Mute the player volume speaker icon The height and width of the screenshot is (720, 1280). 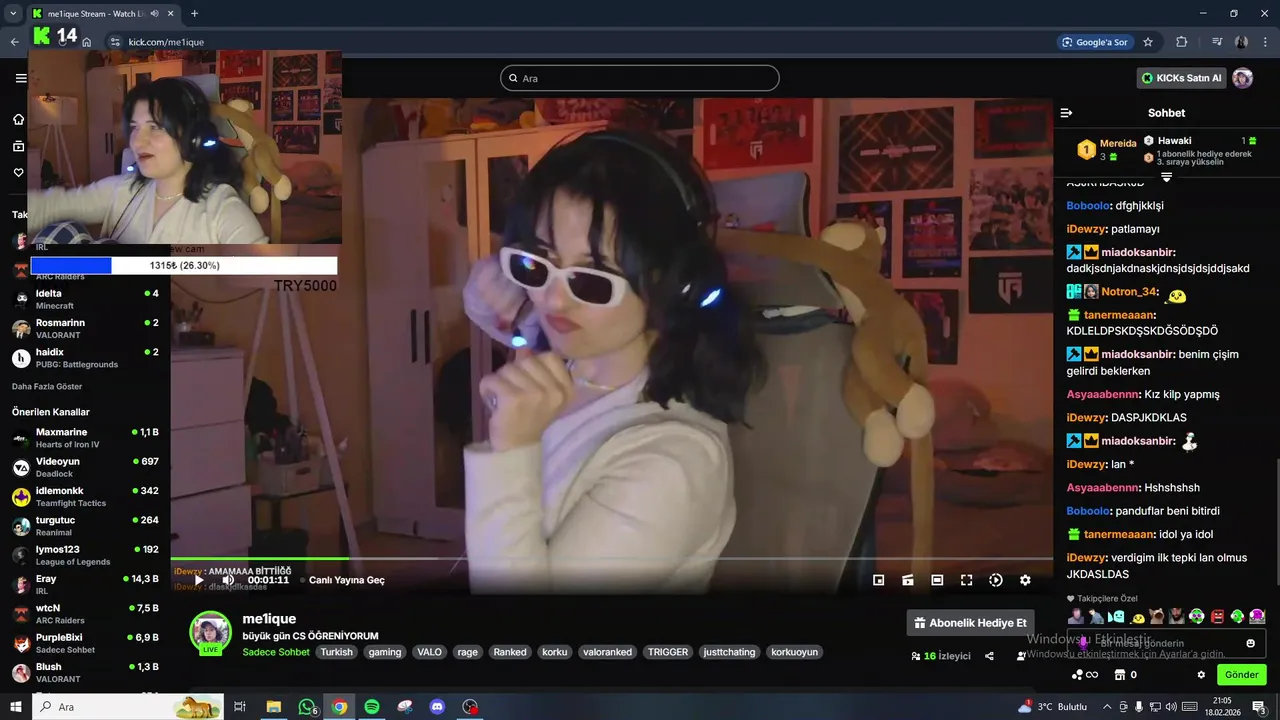(228, 580)
